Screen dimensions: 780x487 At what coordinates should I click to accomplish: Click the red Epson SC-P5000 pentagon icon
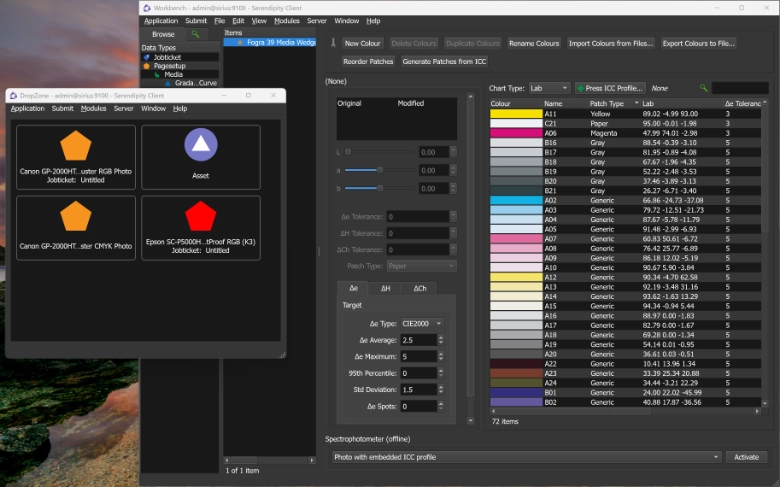point(200,216)
